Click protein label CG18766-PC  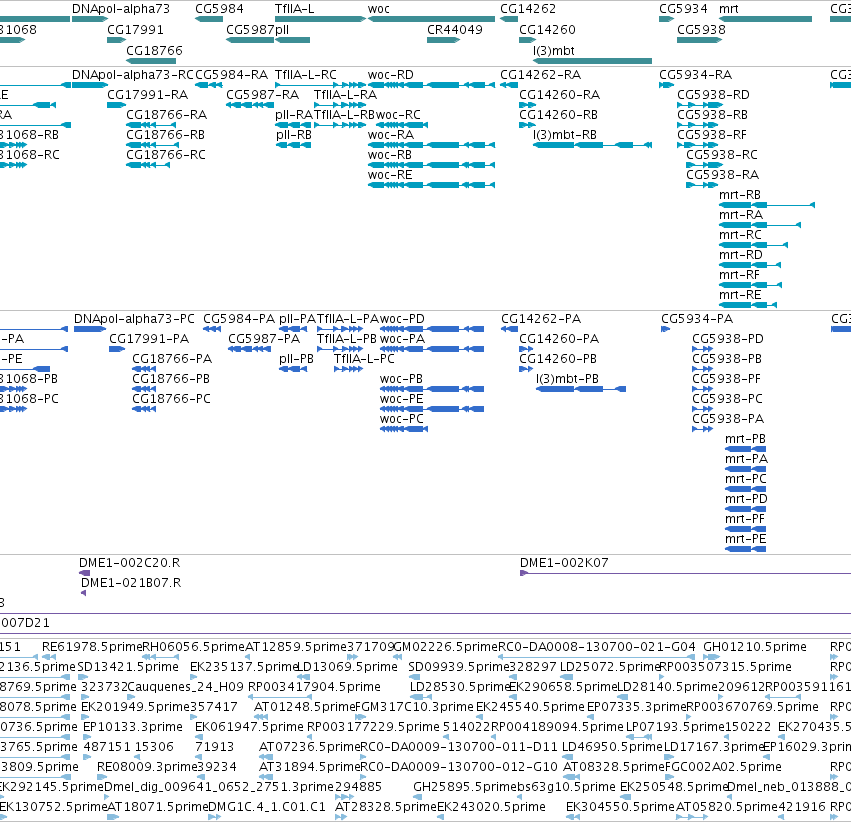(171, 399)
